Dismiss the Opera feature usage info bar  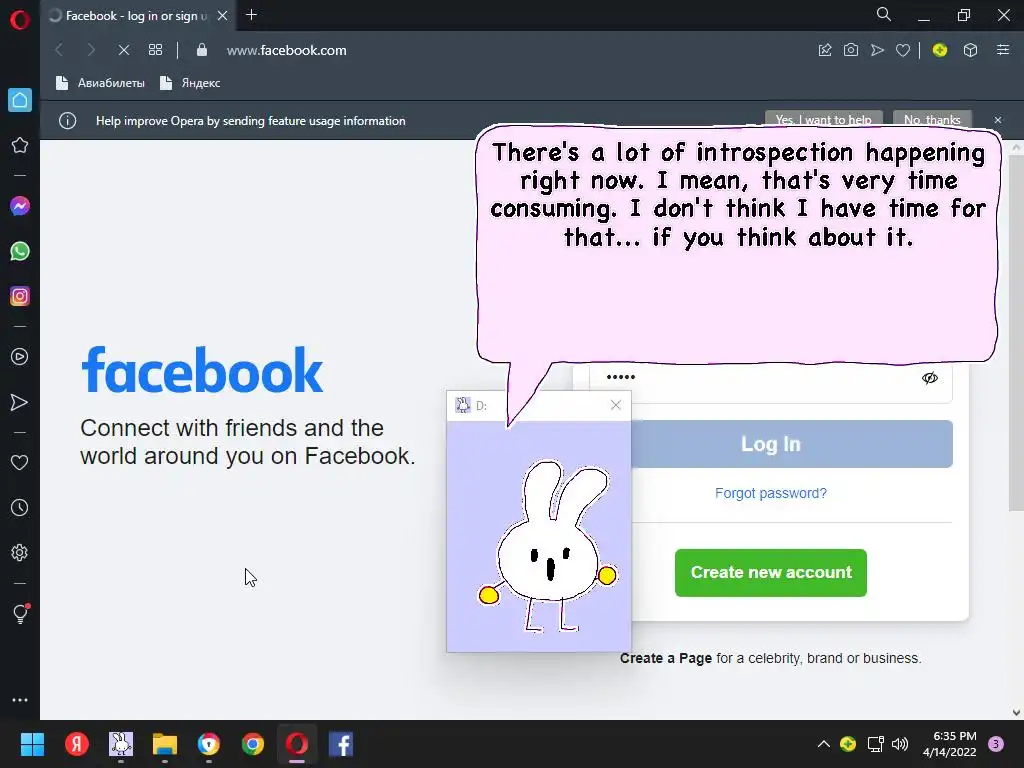(998, 120)
